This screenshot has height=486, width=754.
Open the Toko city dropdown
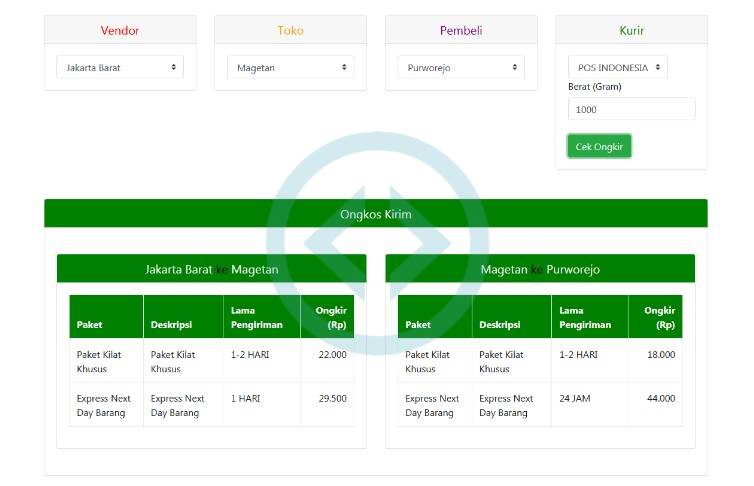(290, 68)
